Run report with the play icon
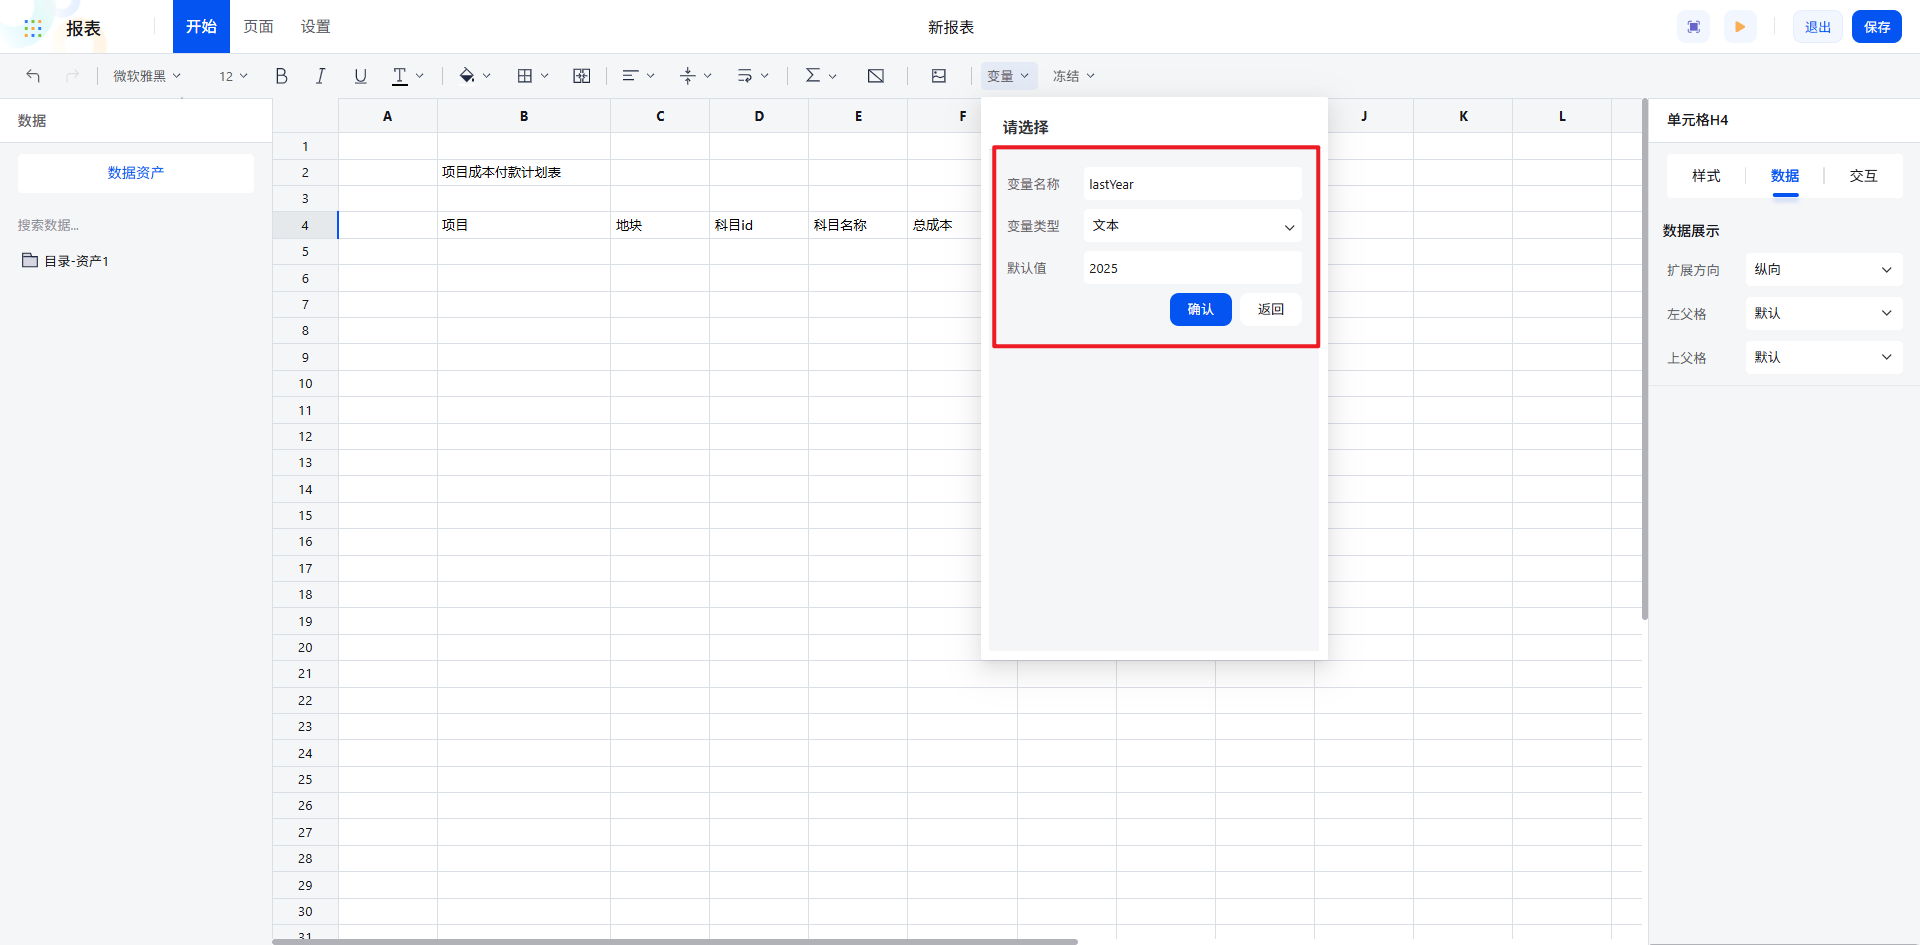Screen dimensions: 1920x945 point(1740,27)
